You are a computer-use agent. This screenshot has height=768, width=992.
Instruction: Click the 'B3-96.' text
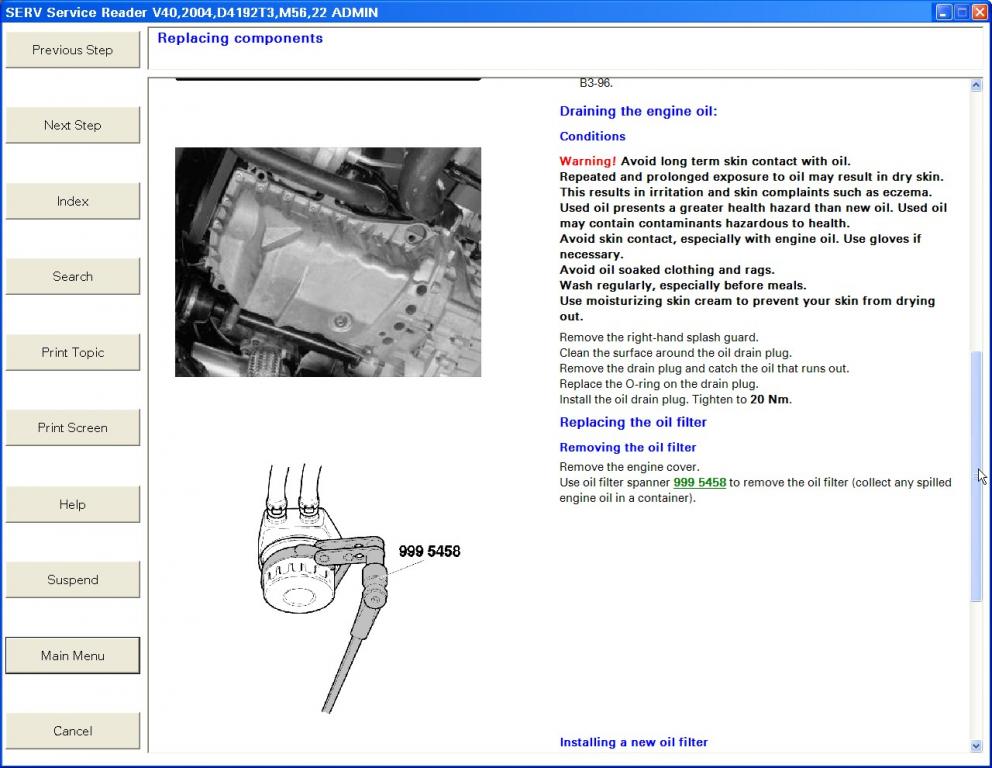(x=596, y=82)
